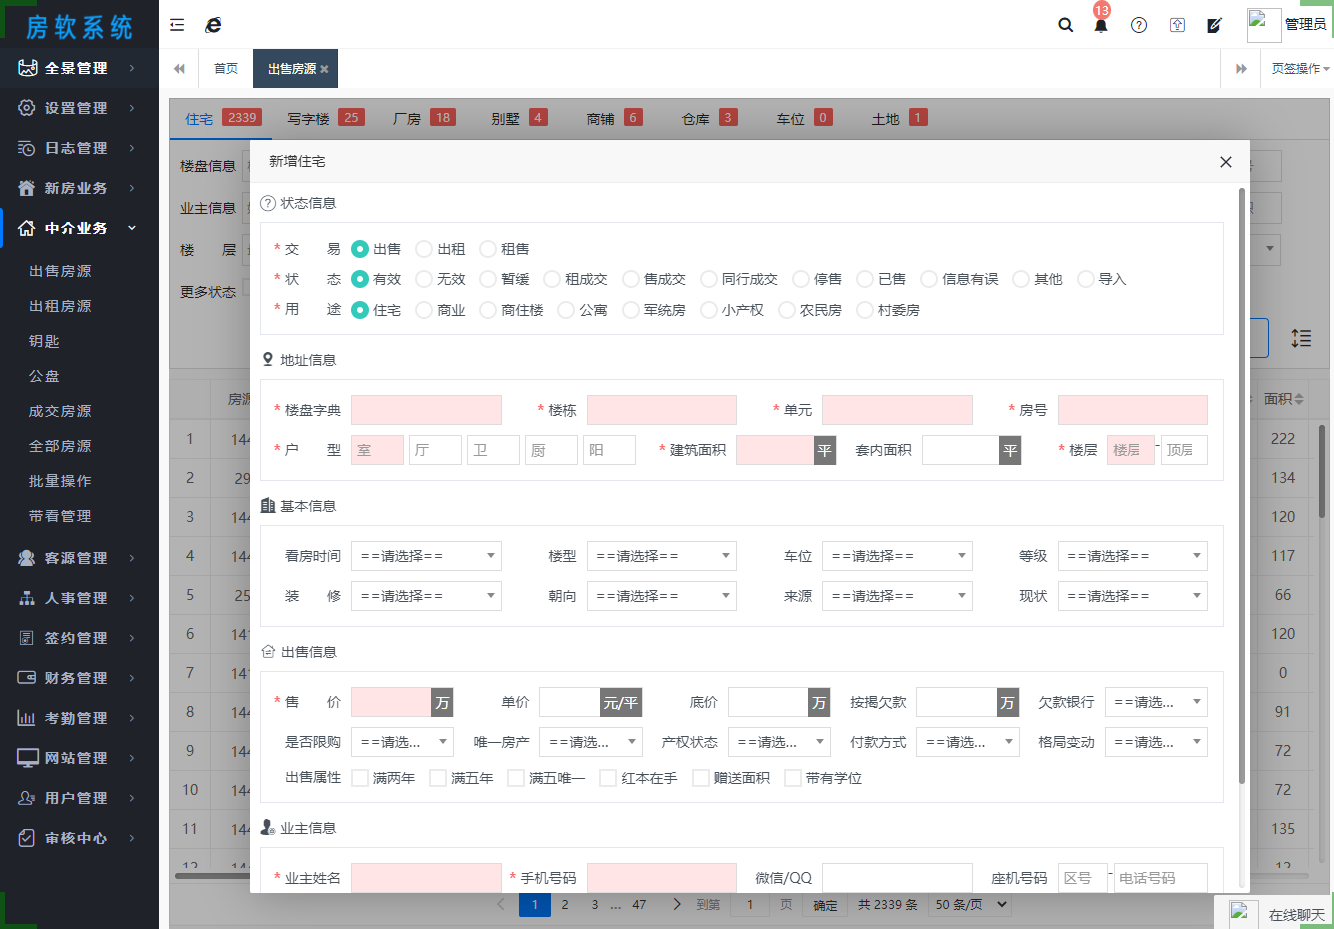Switch to the 首页 tab
1334x929 pixels.
[226, 69]
